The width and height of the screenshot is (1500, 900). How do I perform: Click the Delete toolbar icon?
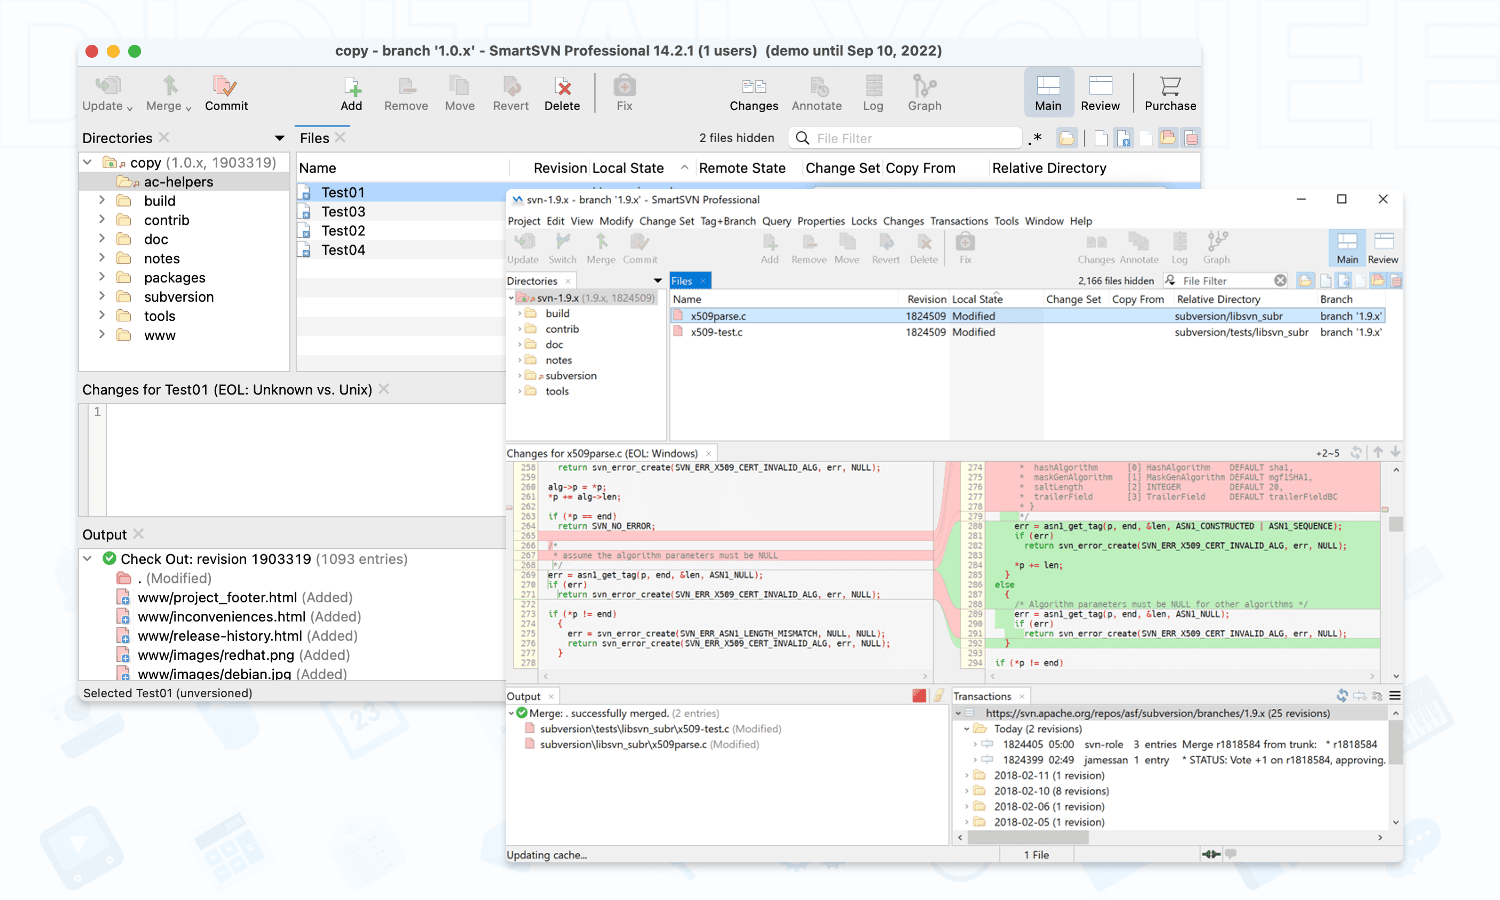click(x=562, y=88)
